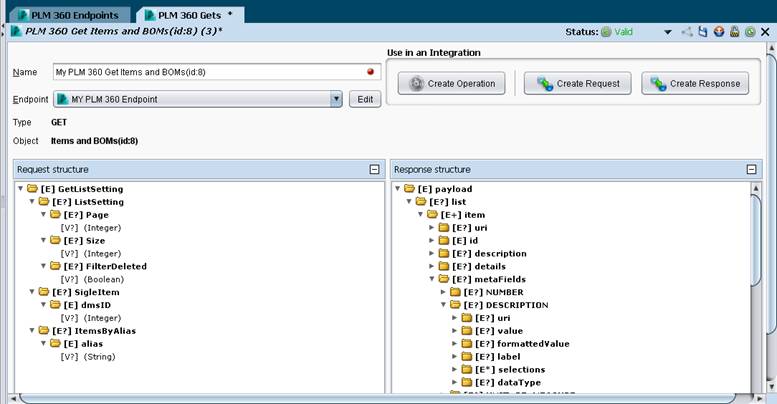
Task: Click the Response structure vertical scrollbar
Action: [x=756, y=240]
